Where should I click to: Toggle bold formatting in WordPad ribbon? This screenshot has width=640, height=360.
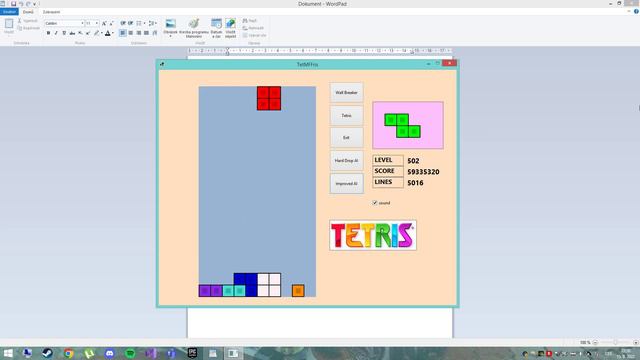click(x=48, y=33)
